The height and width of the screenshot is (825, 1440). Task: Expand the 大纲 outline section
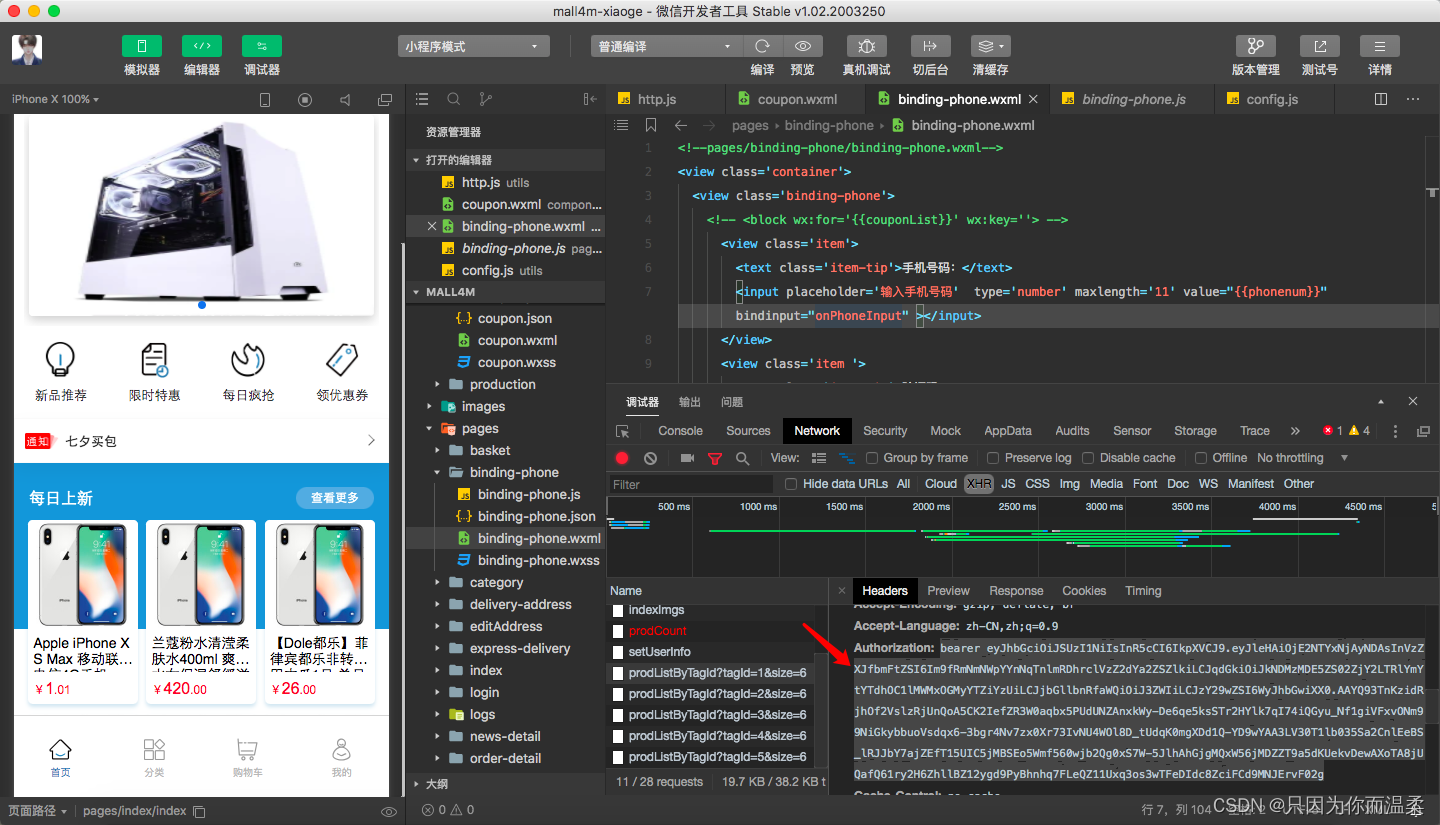click(x=417, y=785)
